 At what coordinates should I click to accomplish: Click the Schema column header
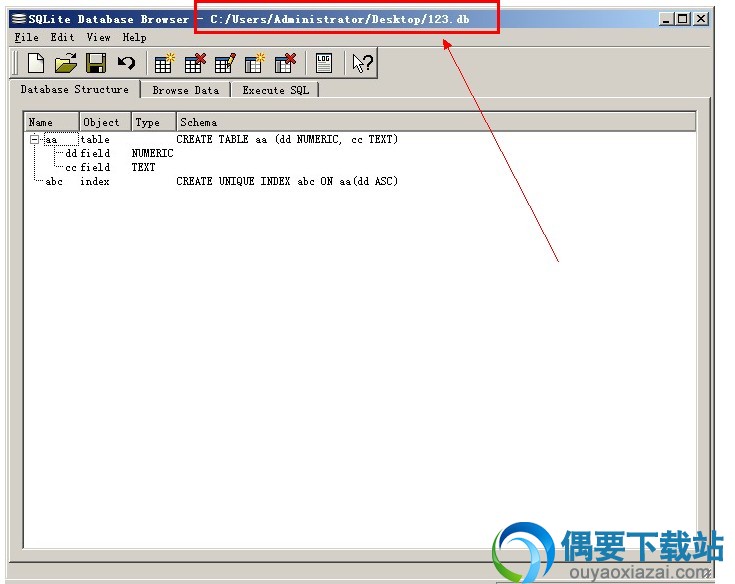click(x=436, y=122)
